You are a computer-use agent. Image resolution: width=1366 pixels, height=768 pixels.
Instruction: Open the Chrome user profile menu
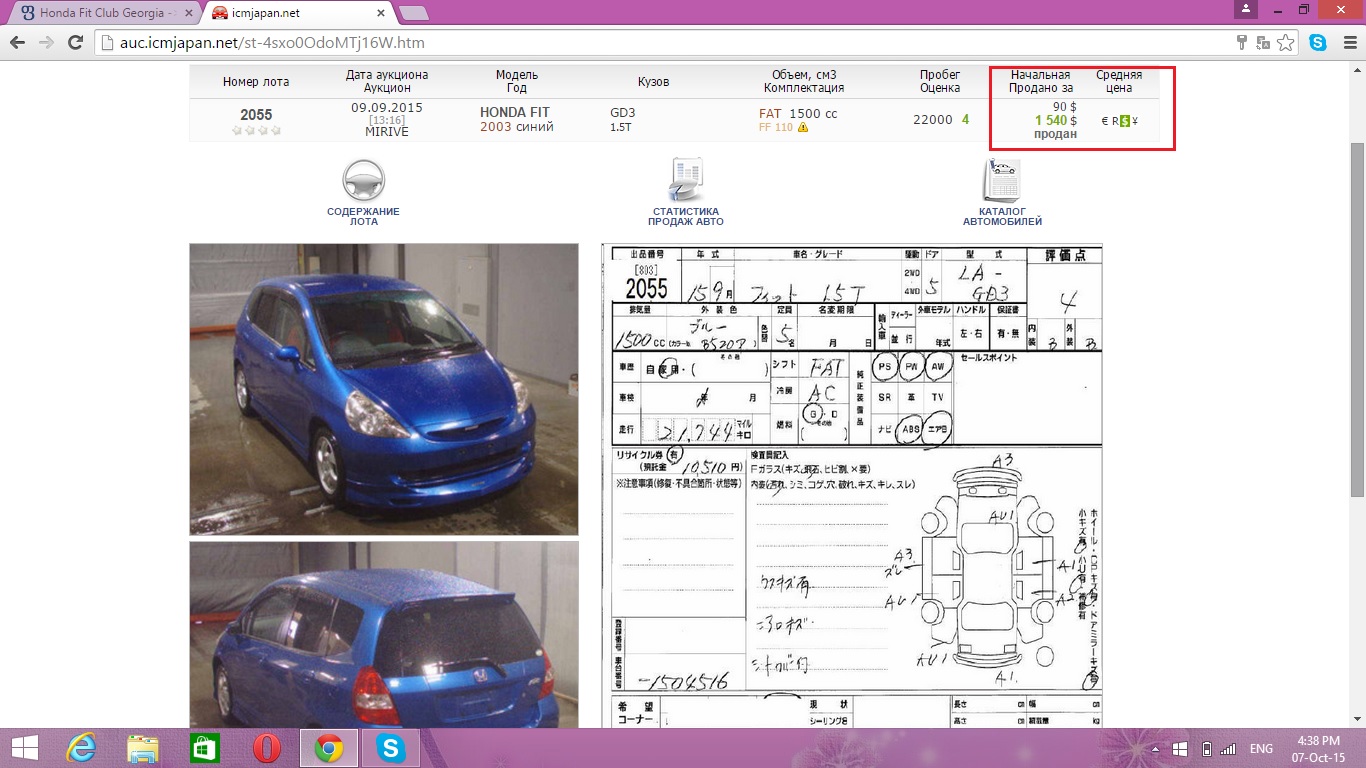click(x=1245, y=9)
